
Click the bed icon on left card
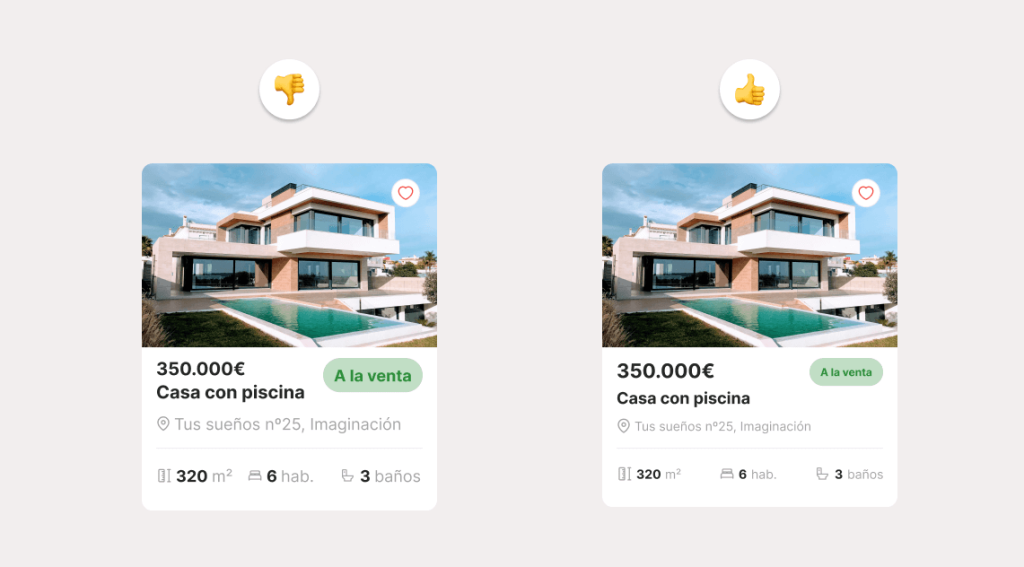(255, 476)
